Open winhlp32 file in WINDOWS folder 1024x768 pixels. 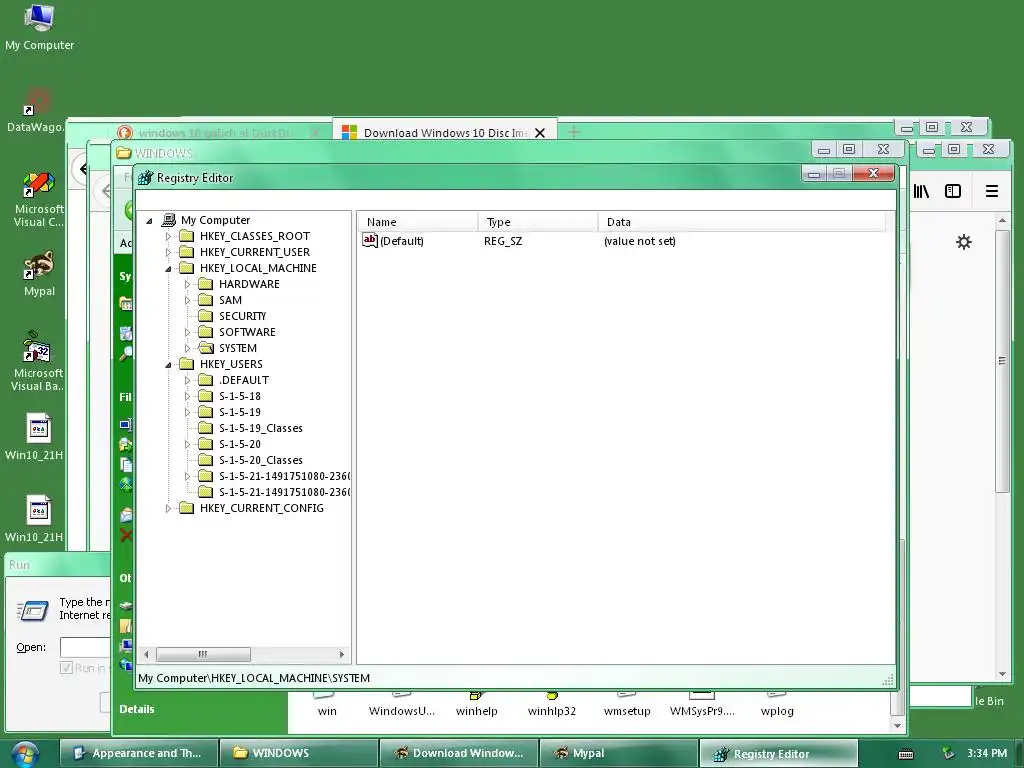point(552,705)
